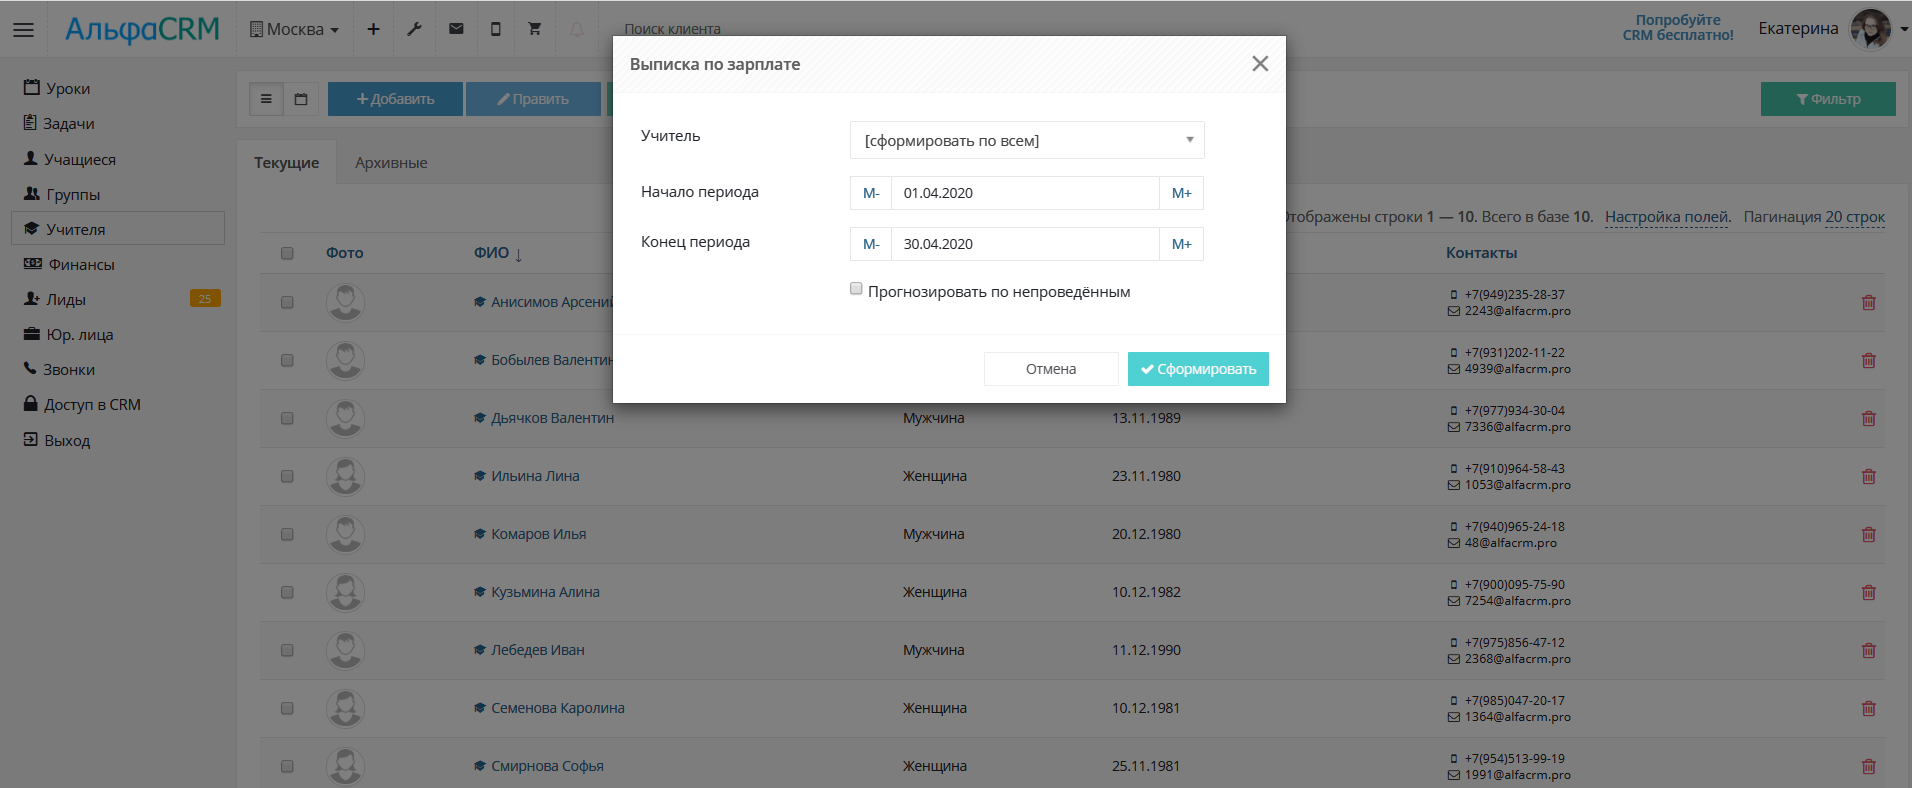Click the Поиск клиента search field

tap(672, 29)
